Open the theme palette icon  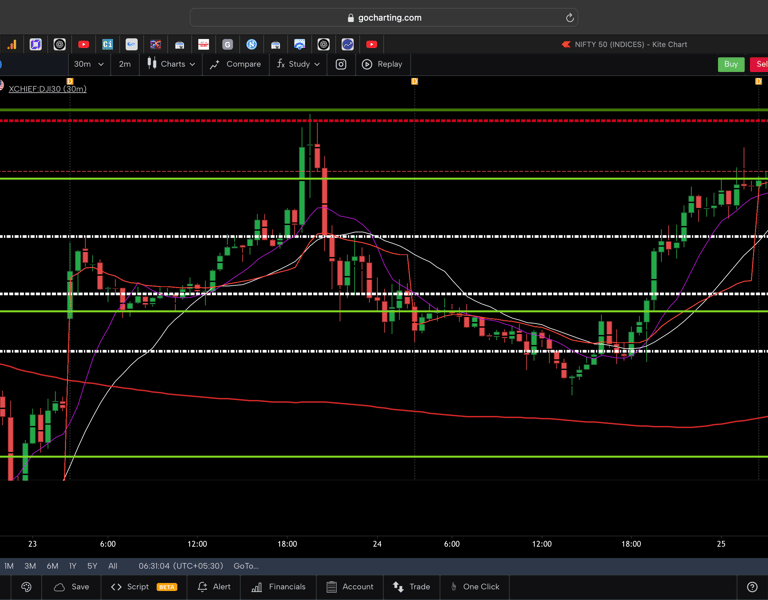pos(26,587)
